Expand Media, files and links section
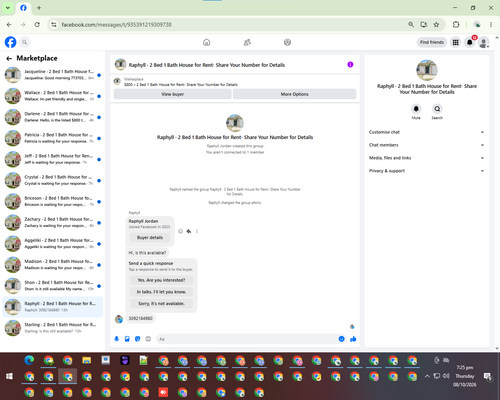This screenshot has height=400, width=500. (x=426, y=158)
